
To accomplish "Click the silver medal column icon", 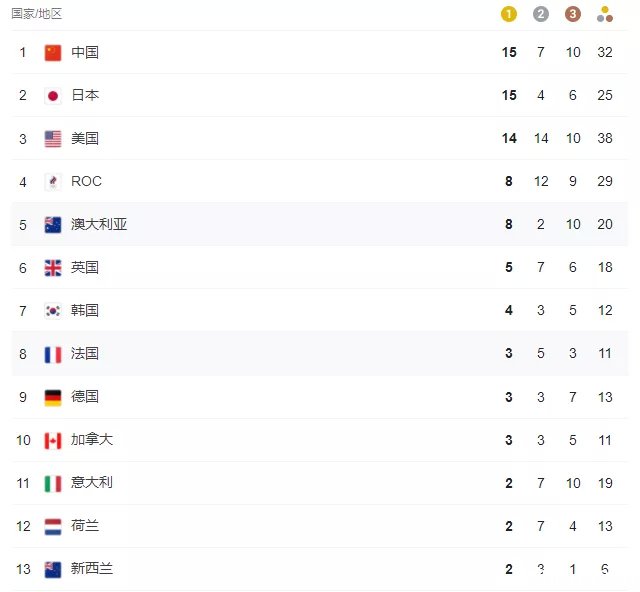I will 540,14.
